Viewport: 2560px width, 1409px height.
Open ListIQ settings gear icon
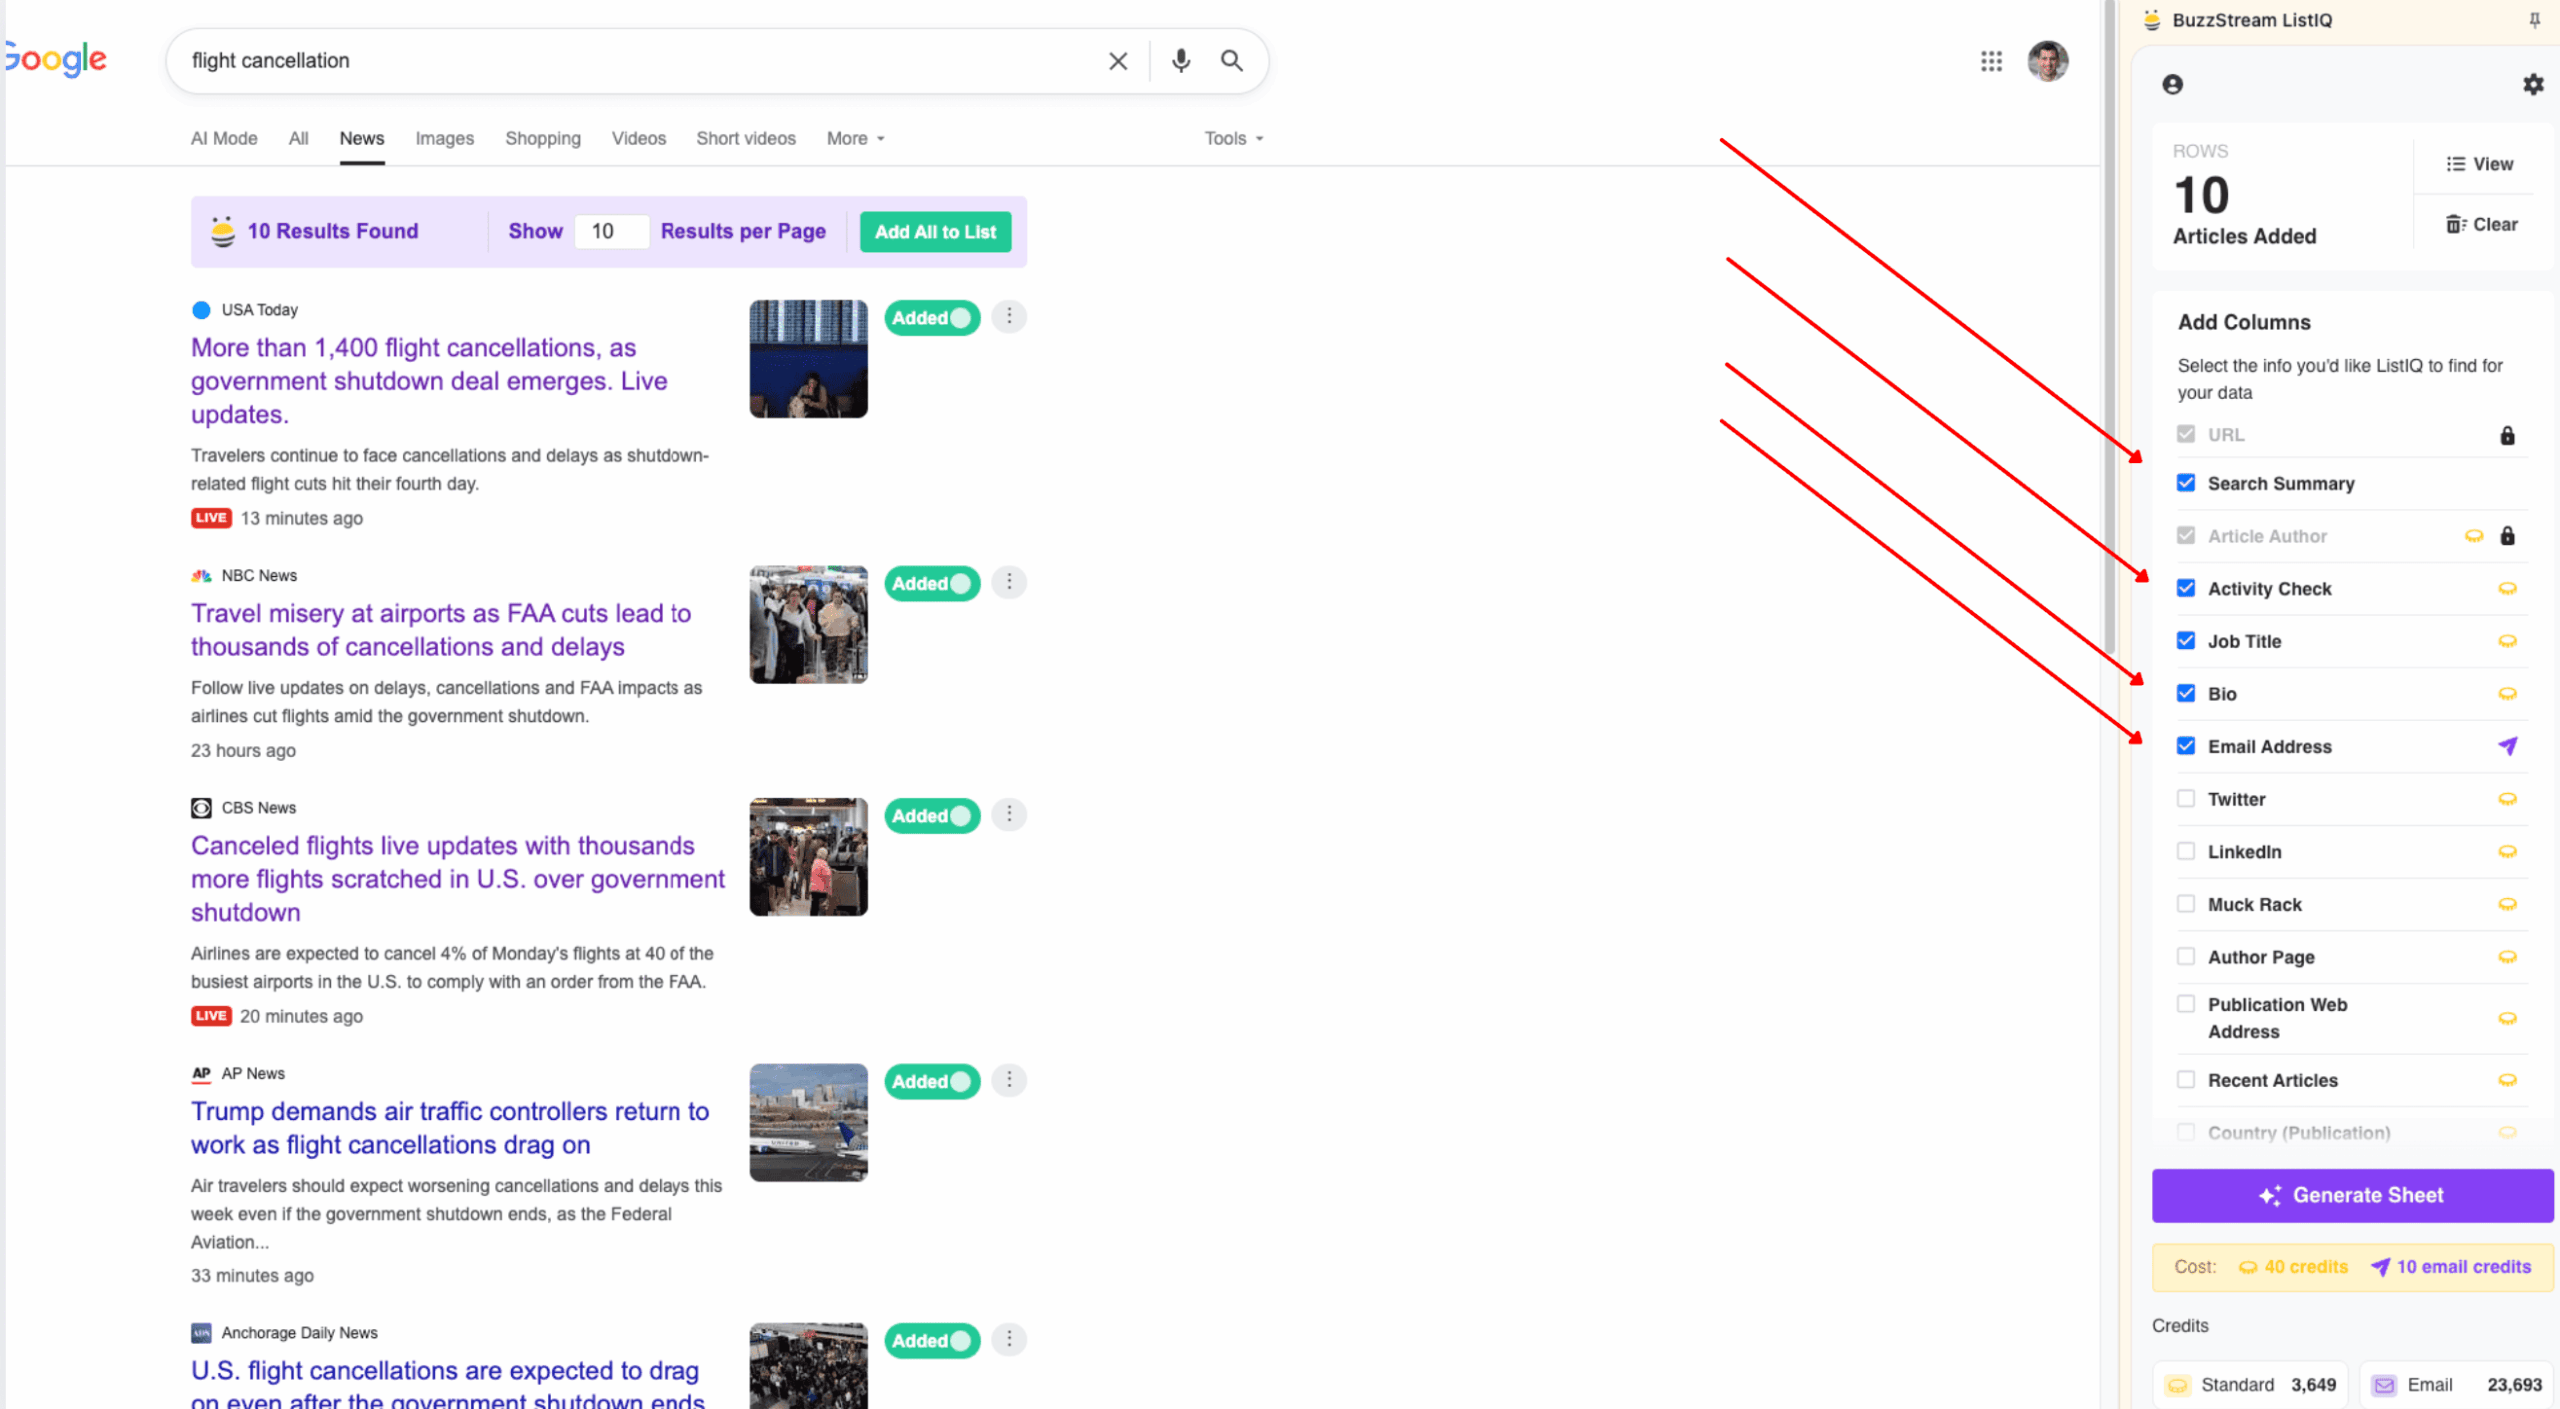point(2532,85)
